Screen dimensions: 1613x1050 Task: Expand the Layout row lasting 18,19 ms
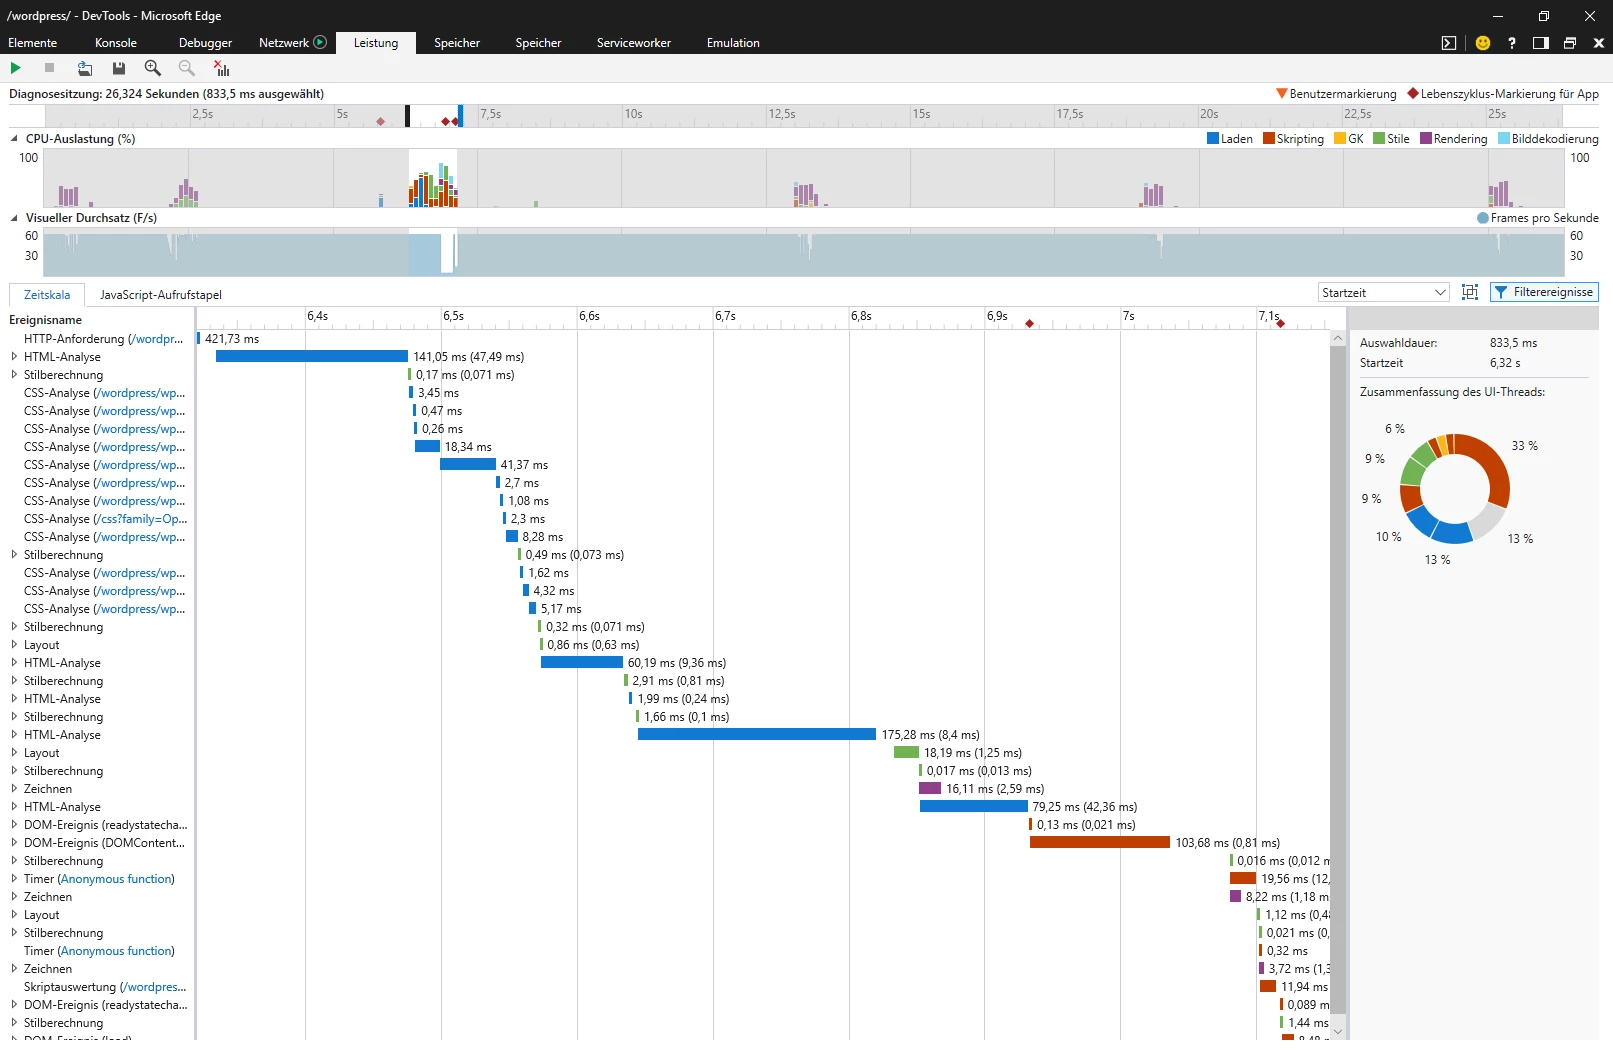click(x=14, y=753)
